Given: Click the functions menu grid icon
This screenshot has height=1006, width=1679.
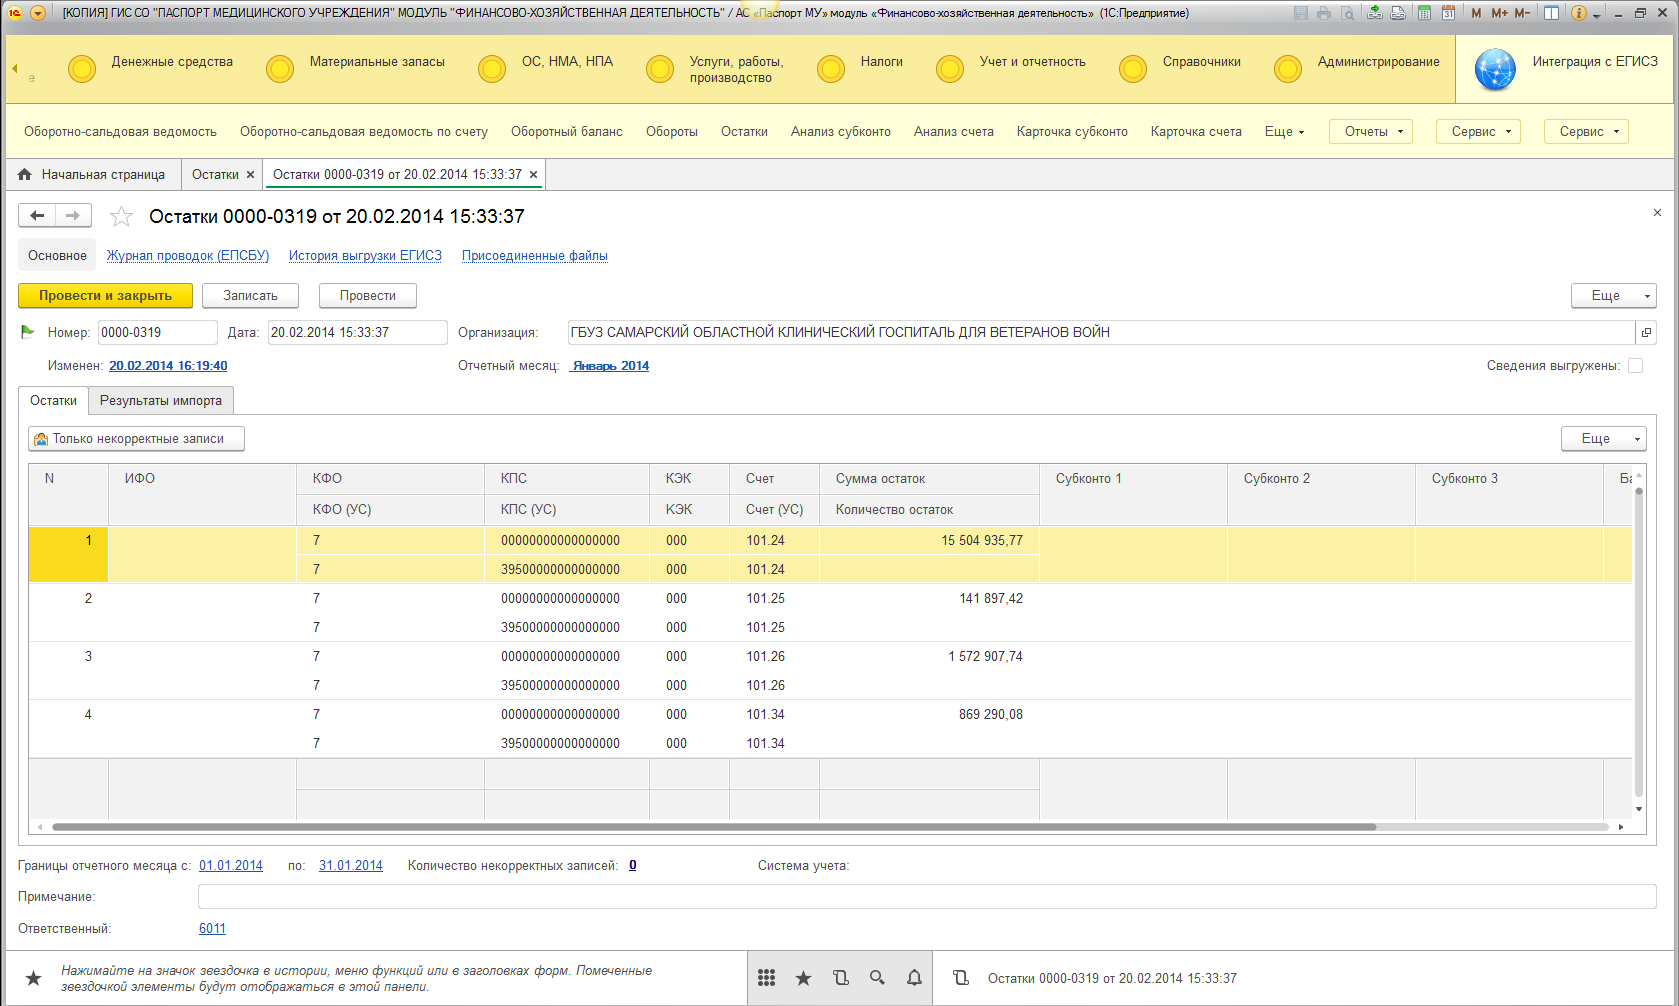Looking at the screenshot, I should (x=766, y=978).
